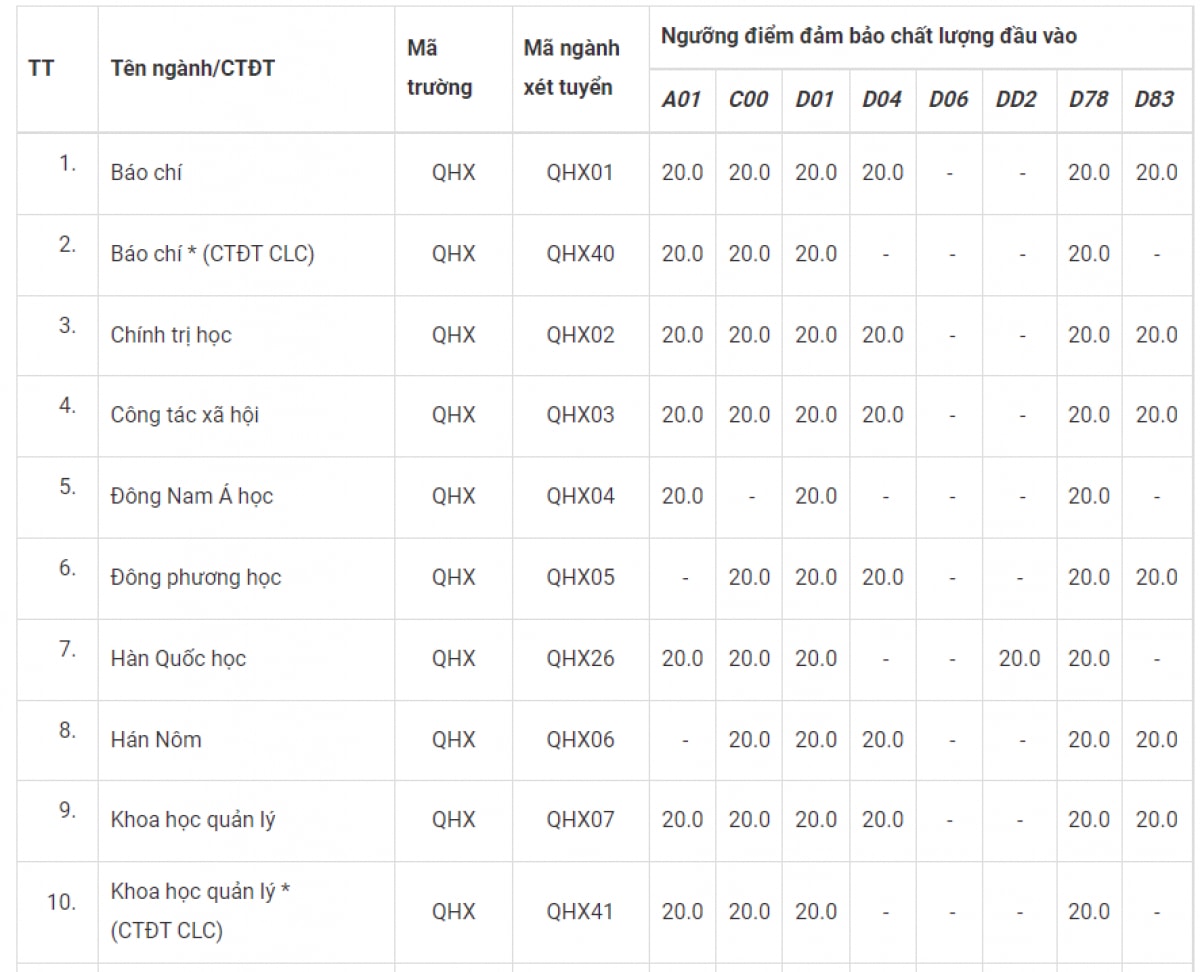Click the A01 column header
The image size is (1200, 972).
click(682, 100)
